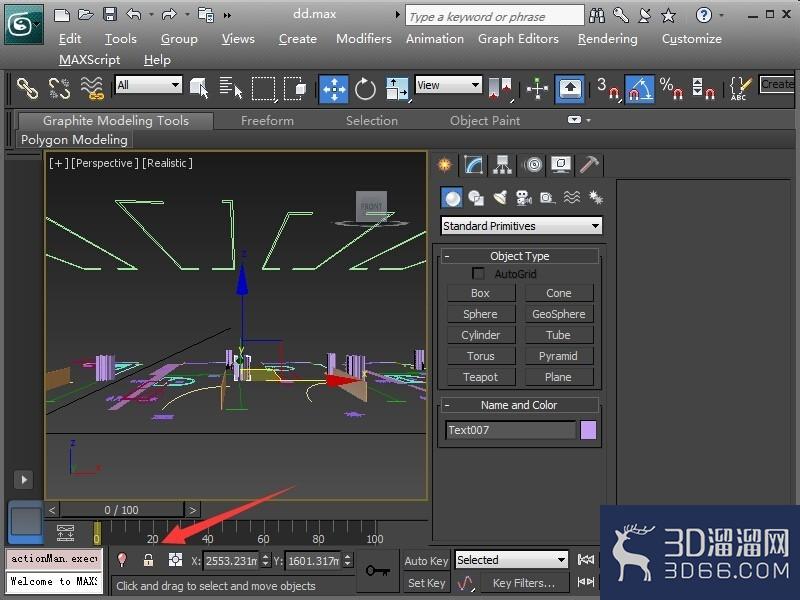Toggle the 3D Snaps button

click(x=607, y=89)
